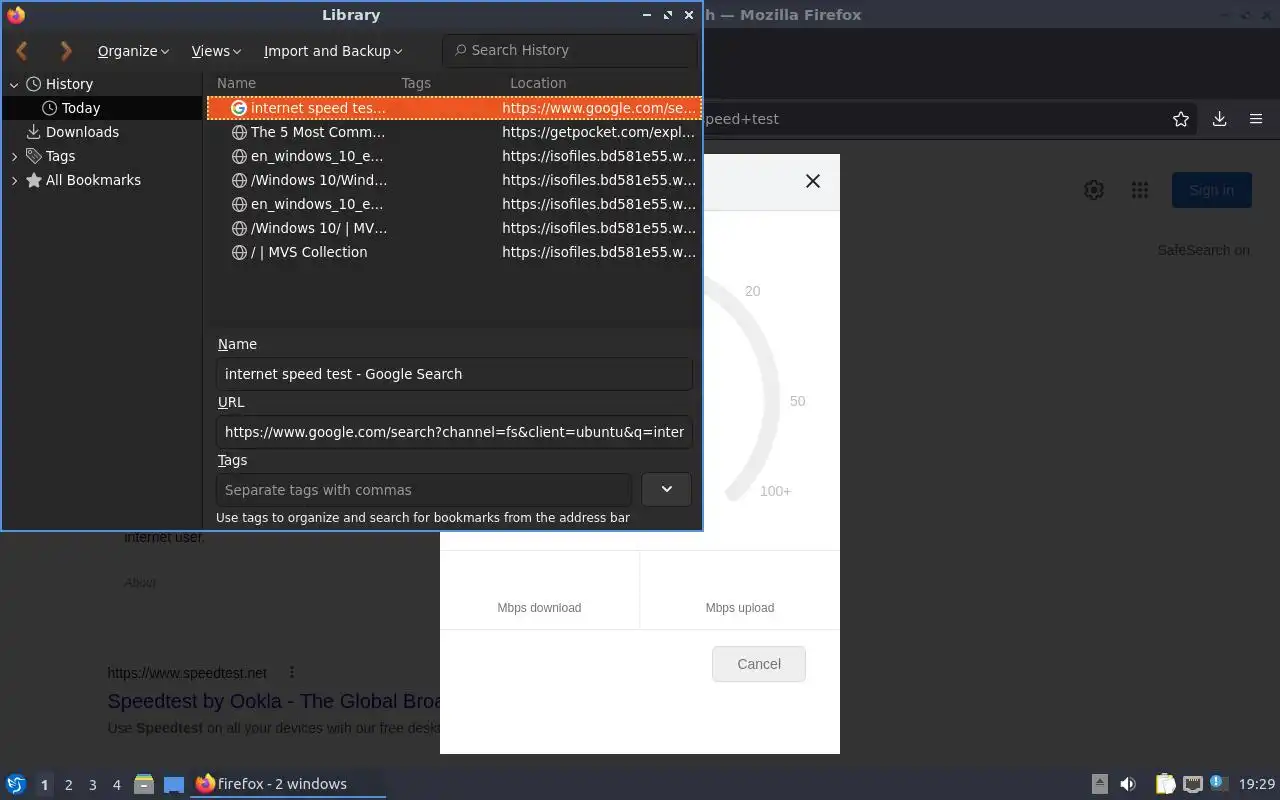Open Downloads in the Library sidebar

(x=82, y=132)
